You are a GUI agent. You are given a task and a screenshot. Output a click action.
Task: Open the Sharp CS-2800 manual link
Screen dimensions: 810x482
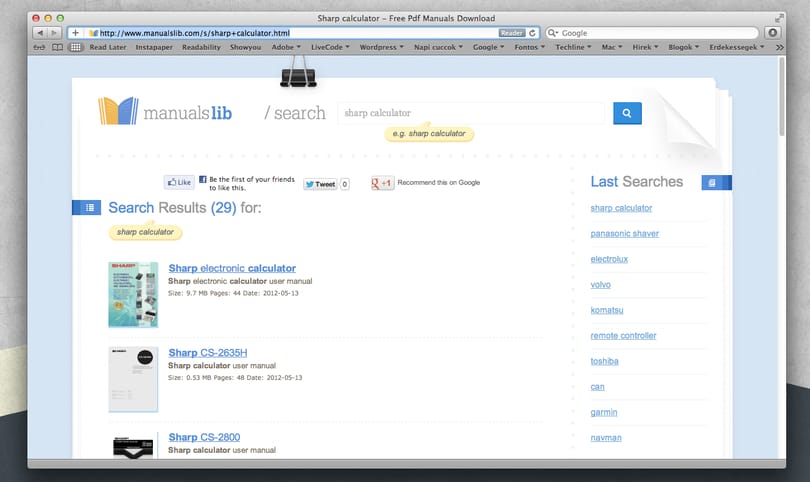point(204,437)
